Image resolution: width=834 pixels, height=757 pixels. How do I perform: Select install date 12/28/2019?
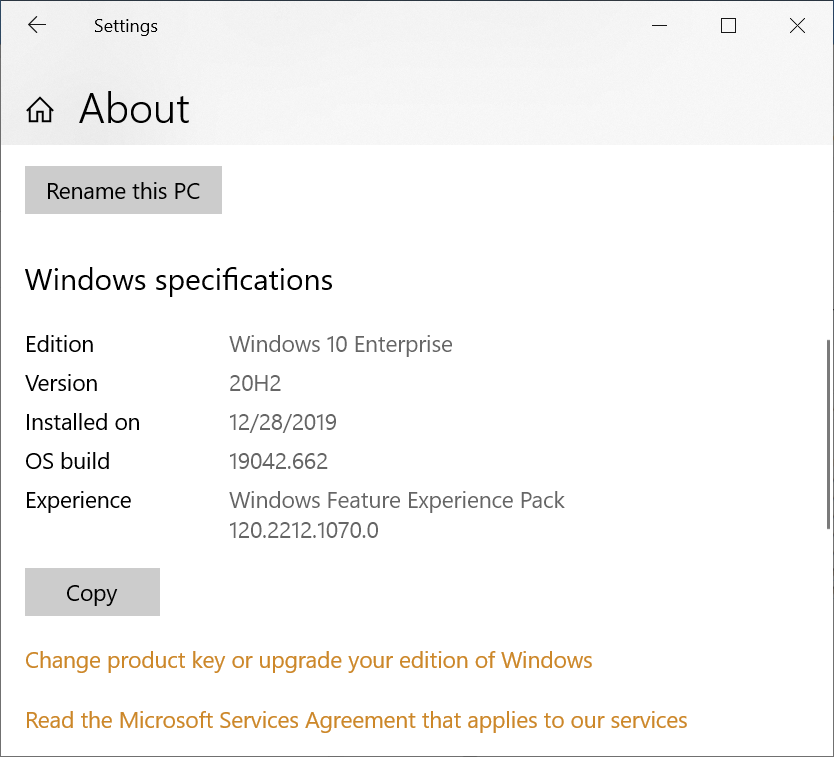point(283,422)
